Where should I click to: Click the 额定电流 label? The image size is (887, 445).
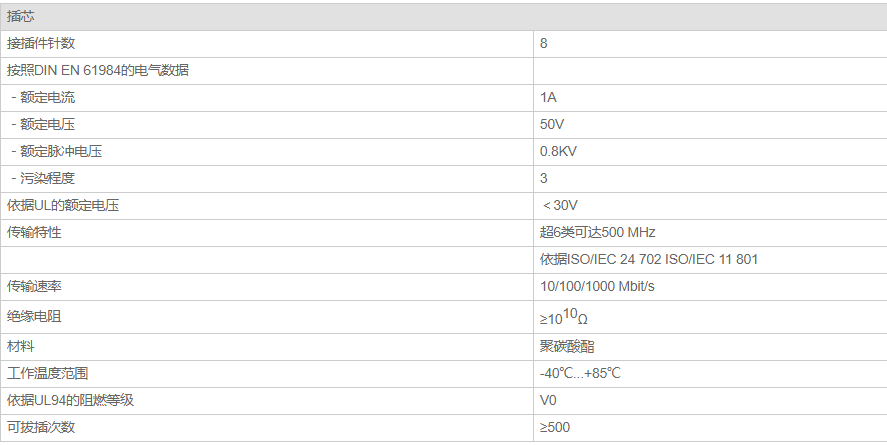(48, 97)
